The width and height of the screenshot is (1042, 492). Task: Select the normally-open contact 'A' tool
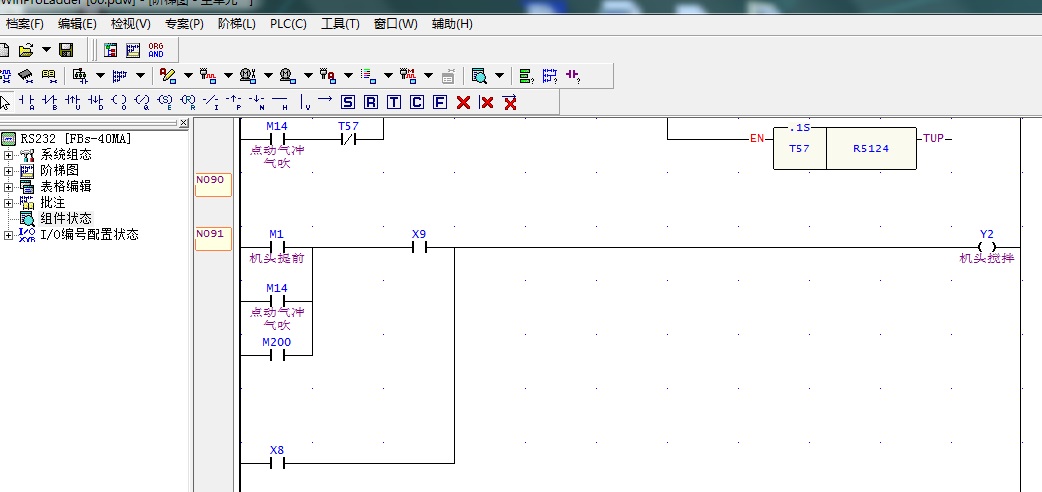click(x=27, y=102)
